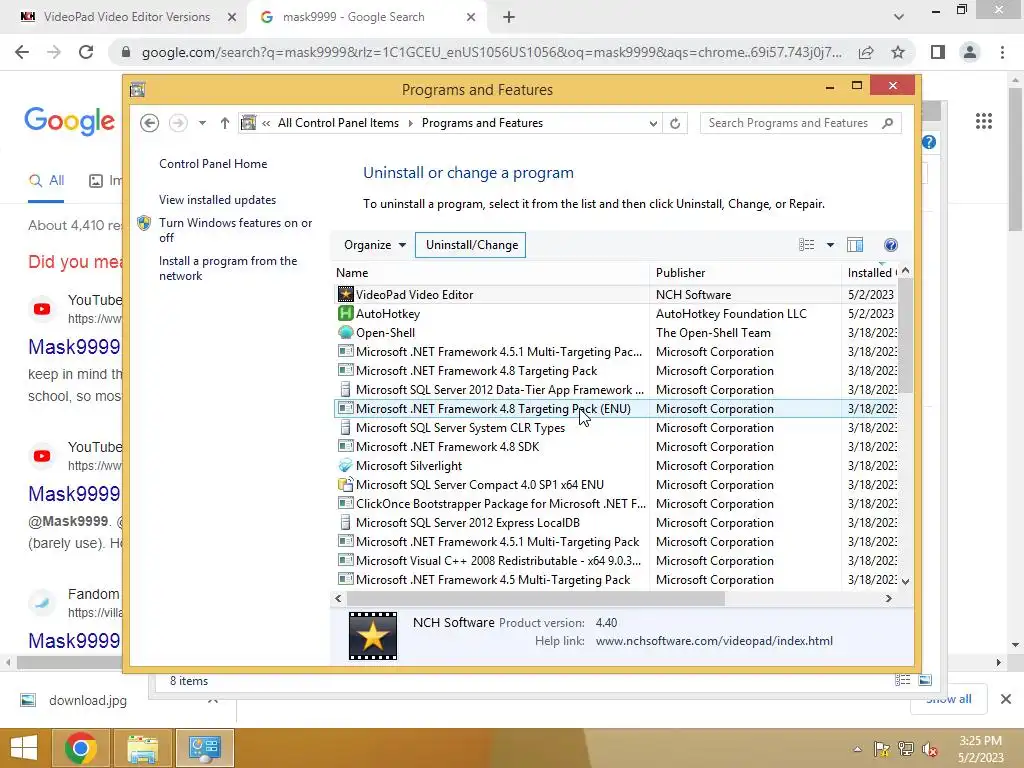Open the Windows Start button
Image resolution: width=1024 pixels, height=768 pixels.
click(24, 748)
